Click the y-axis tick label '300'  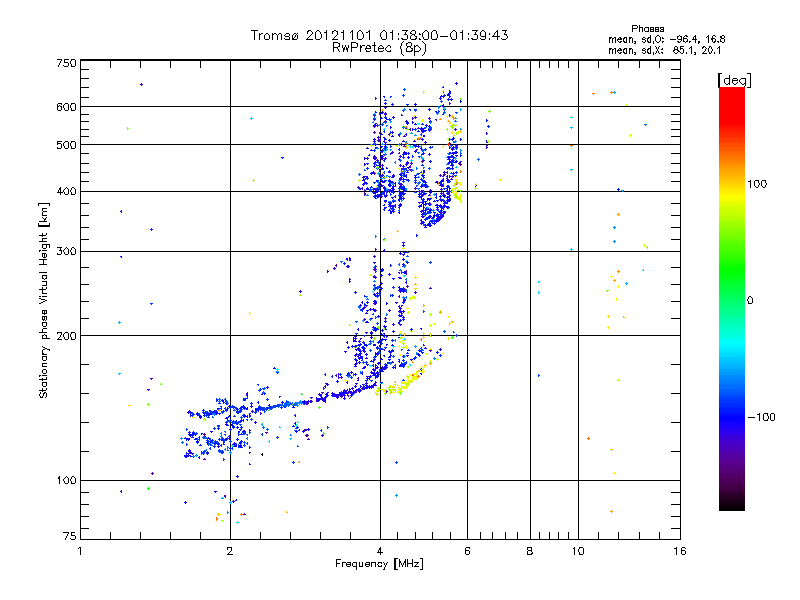[67, 251]
